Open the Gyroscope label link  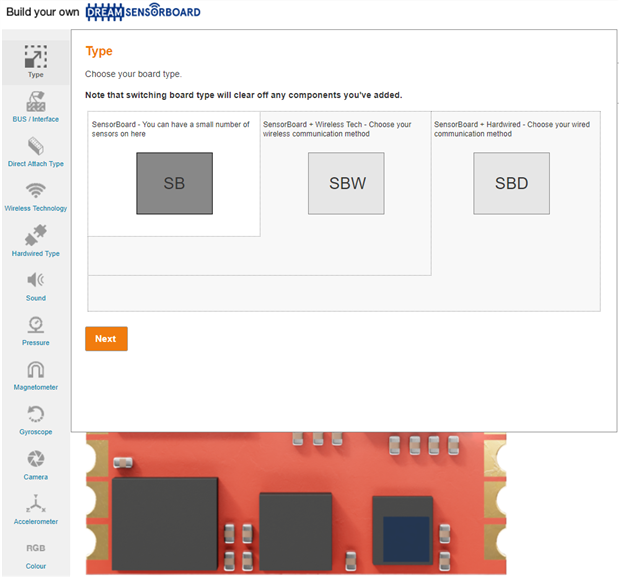pos(36,432)
